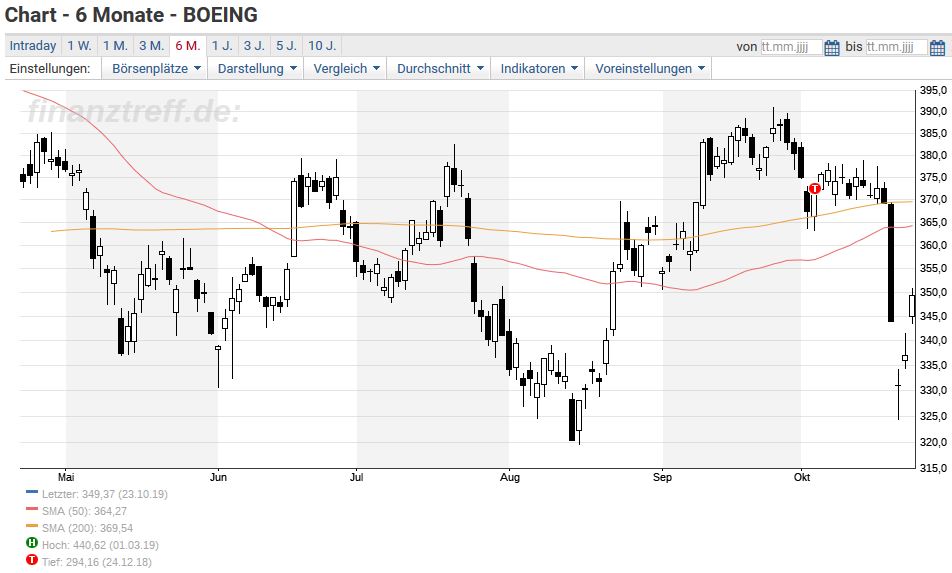Select the 1 W. timeframe tab

(79, 46)
